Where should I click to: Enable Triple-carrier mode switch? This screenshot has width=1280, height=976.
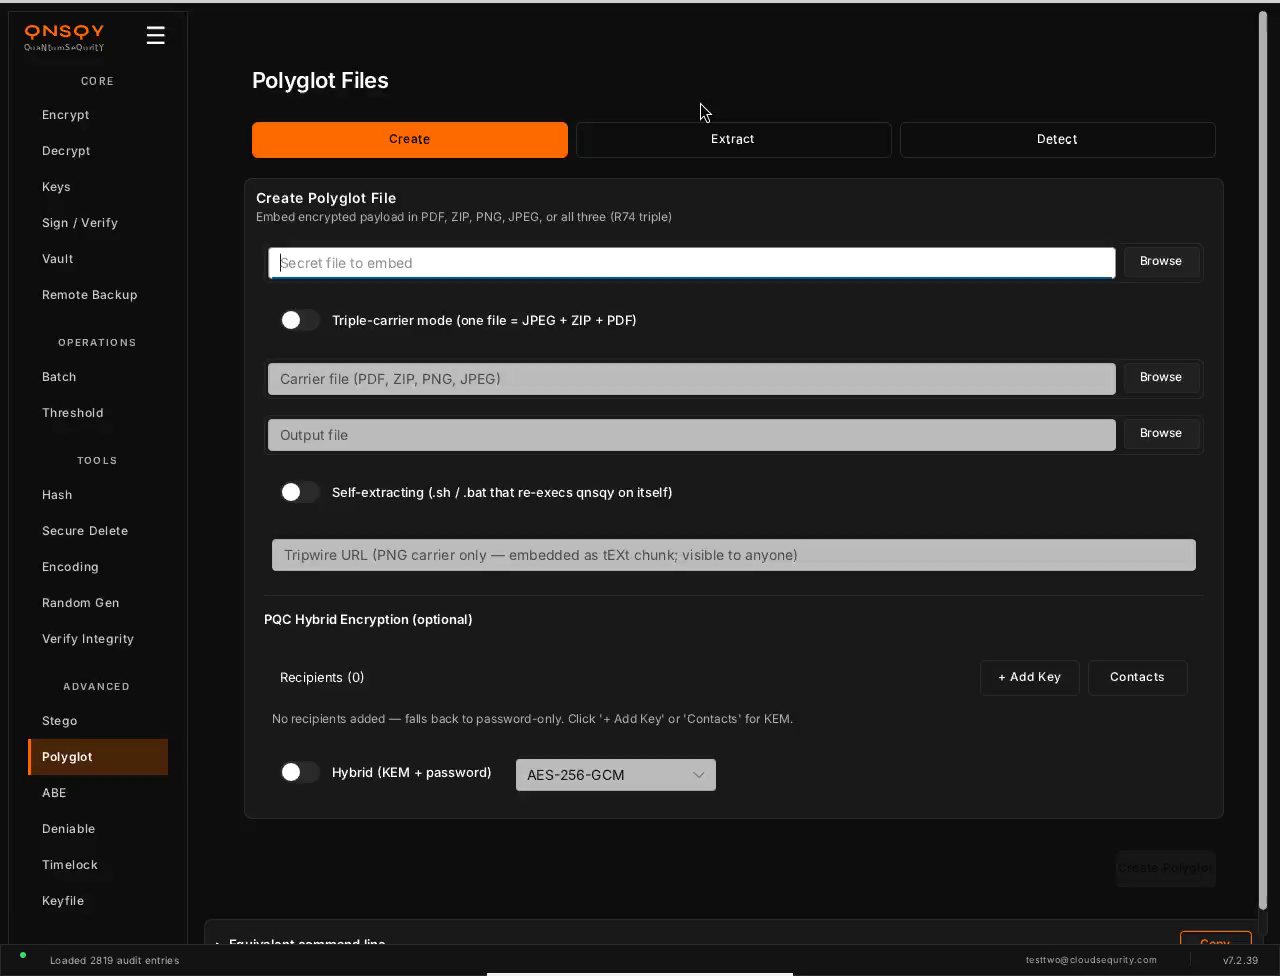pyautogui.click(x=300, y=320)
